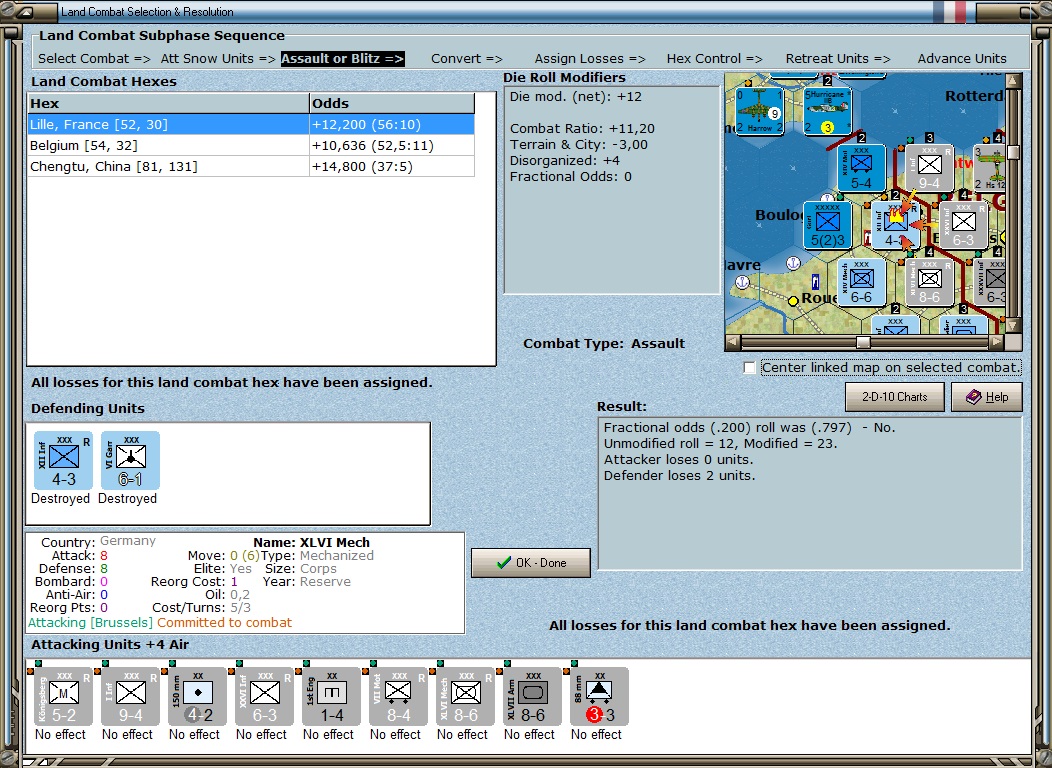Click the mini-map horizontal scrollbar thumb
1052x768 pixels.
click(863, 343)
